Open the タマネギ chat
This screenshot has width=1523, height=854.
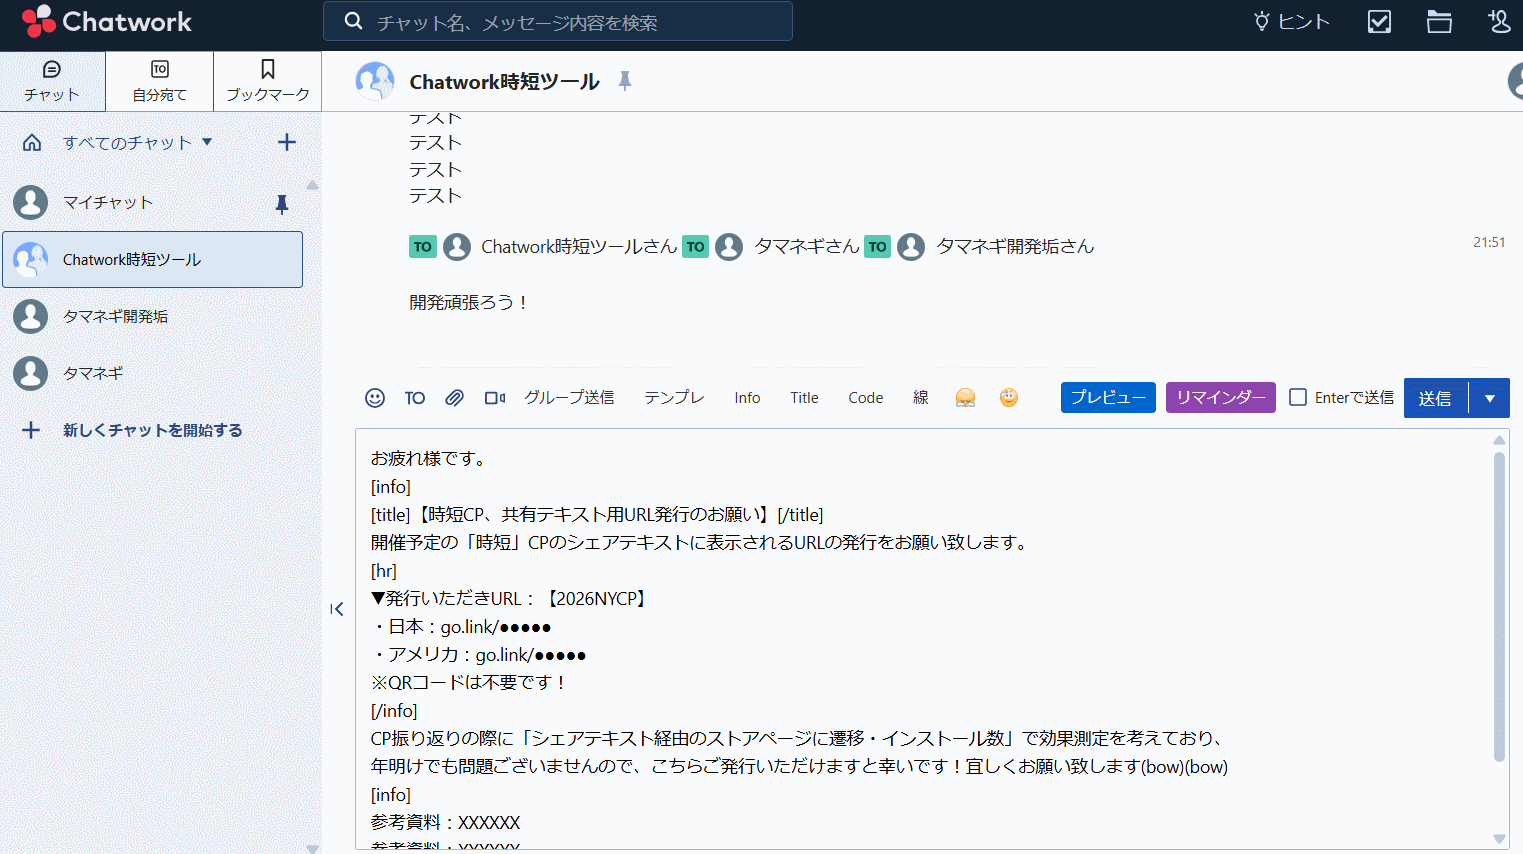pos(152,373)
